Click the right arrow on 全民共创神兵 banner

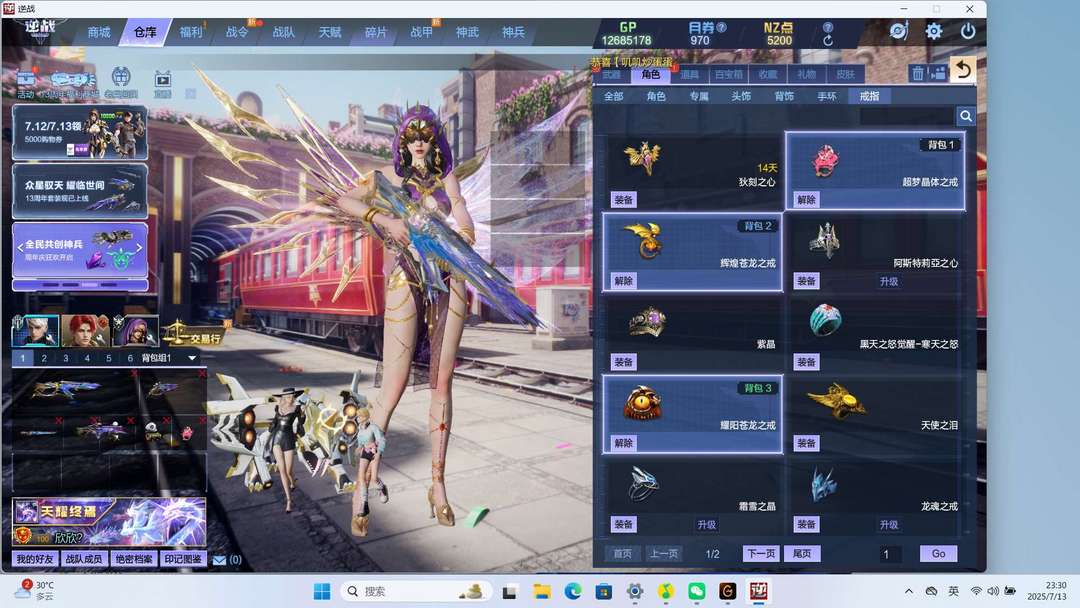pos(139,247)
